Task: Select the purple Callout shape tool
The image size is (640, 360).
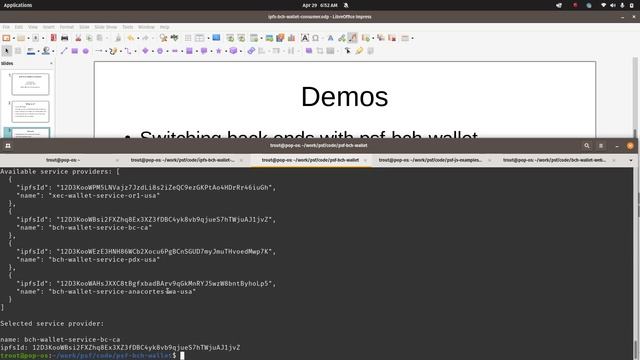Action: point(204,51)
